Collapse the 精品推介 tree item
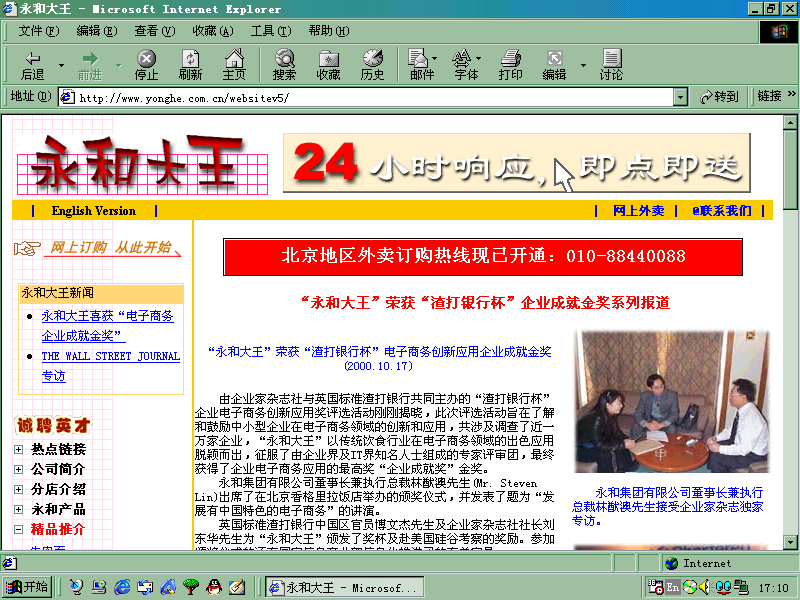 pos(19,529)
